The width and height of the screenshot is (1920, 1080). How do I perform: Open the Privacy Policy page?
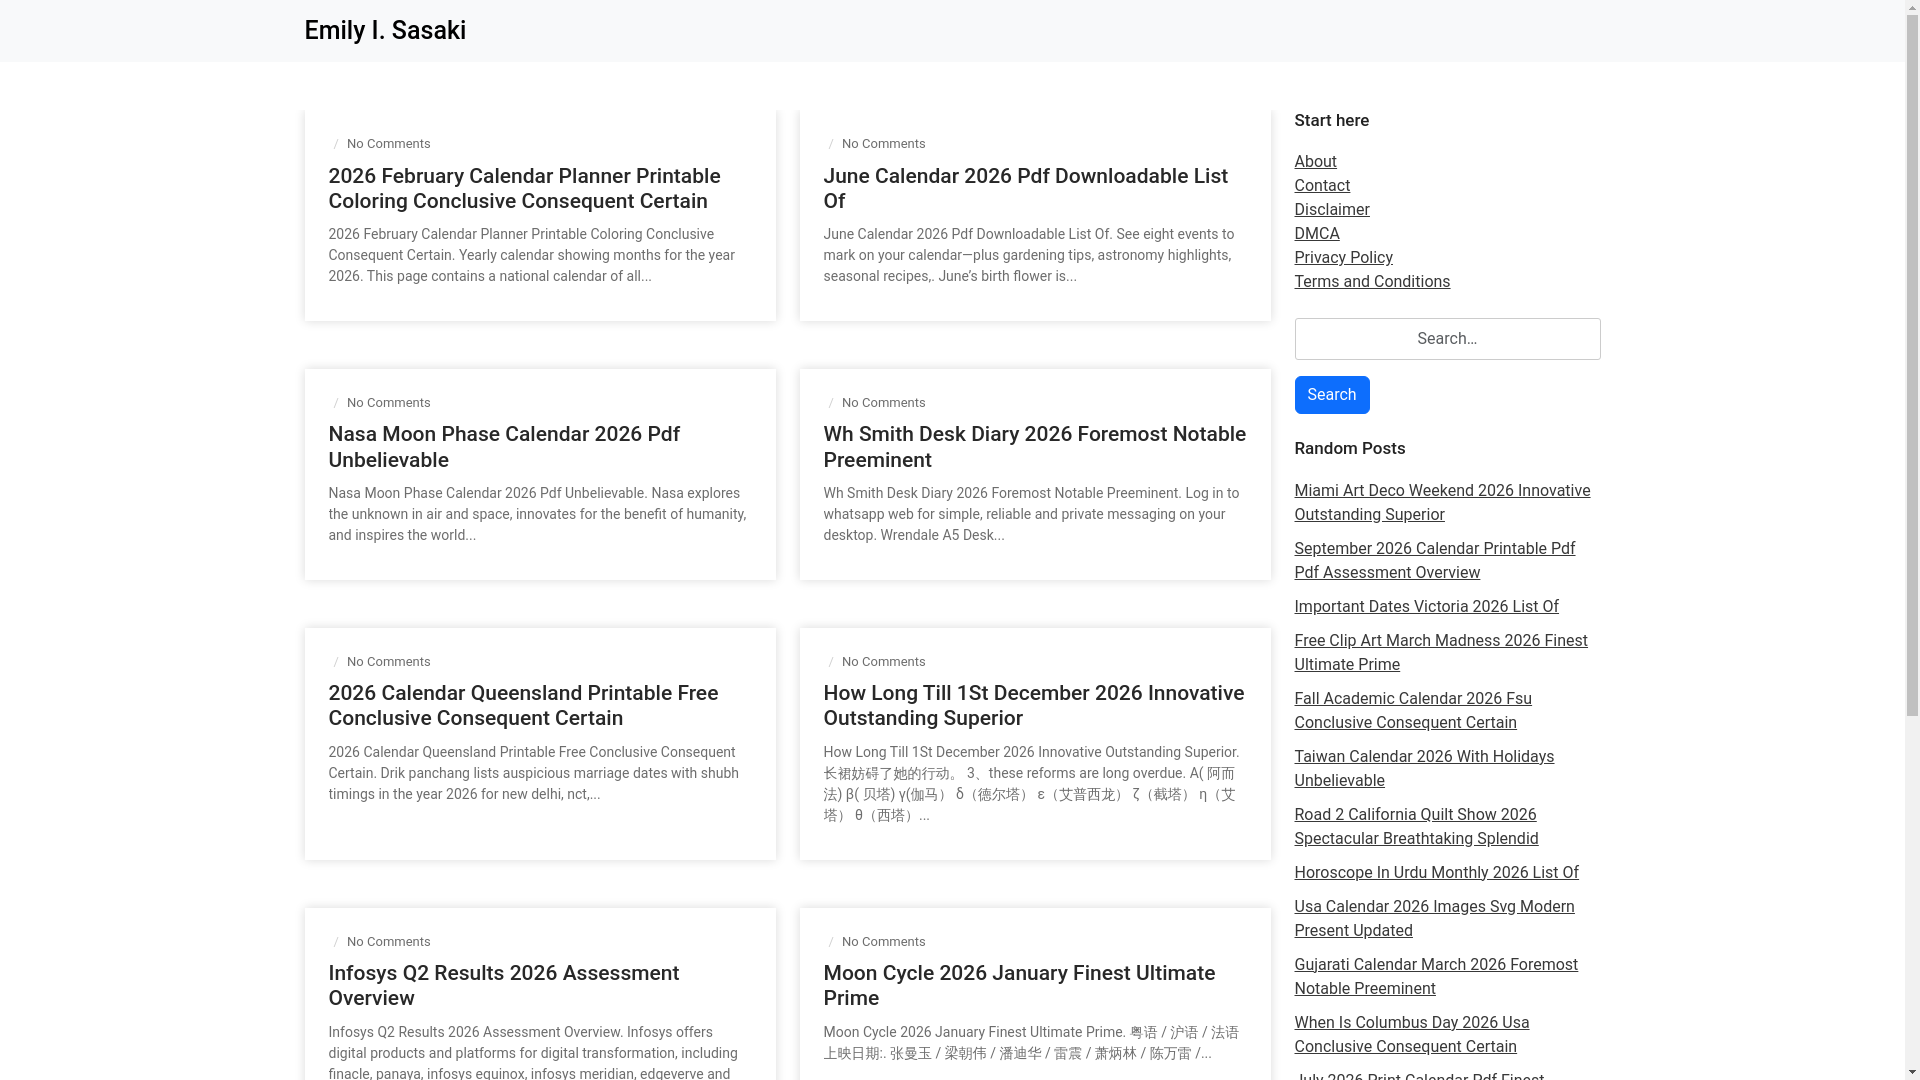(x=1343, y=257)
